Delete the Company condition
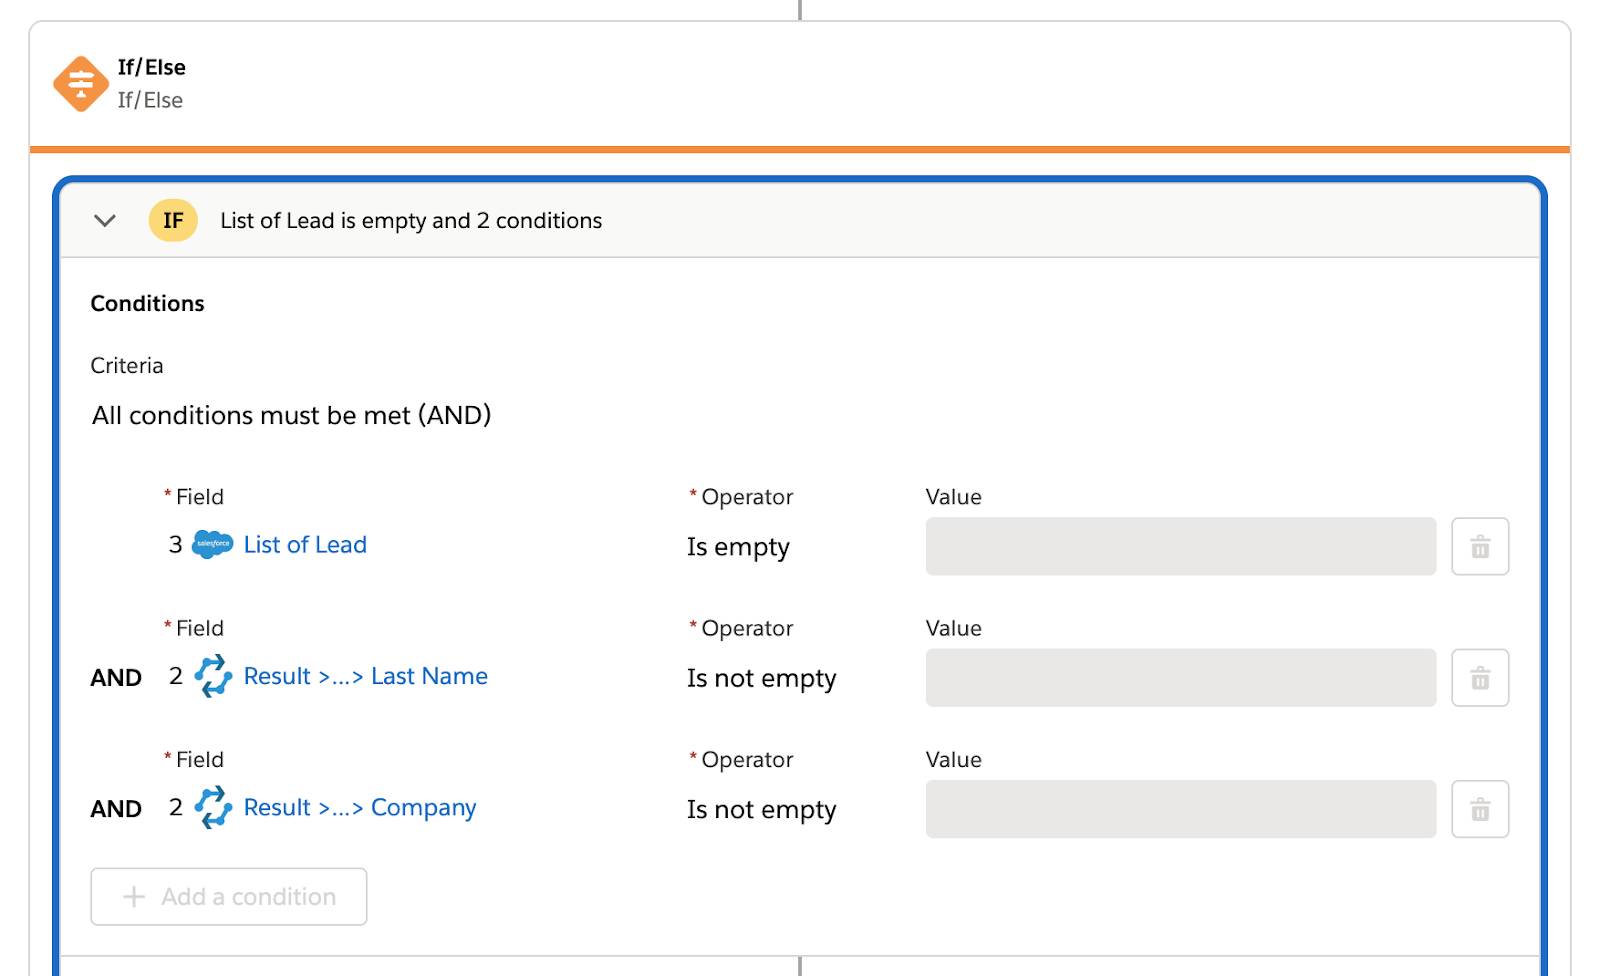 (x=1480, y=809)
